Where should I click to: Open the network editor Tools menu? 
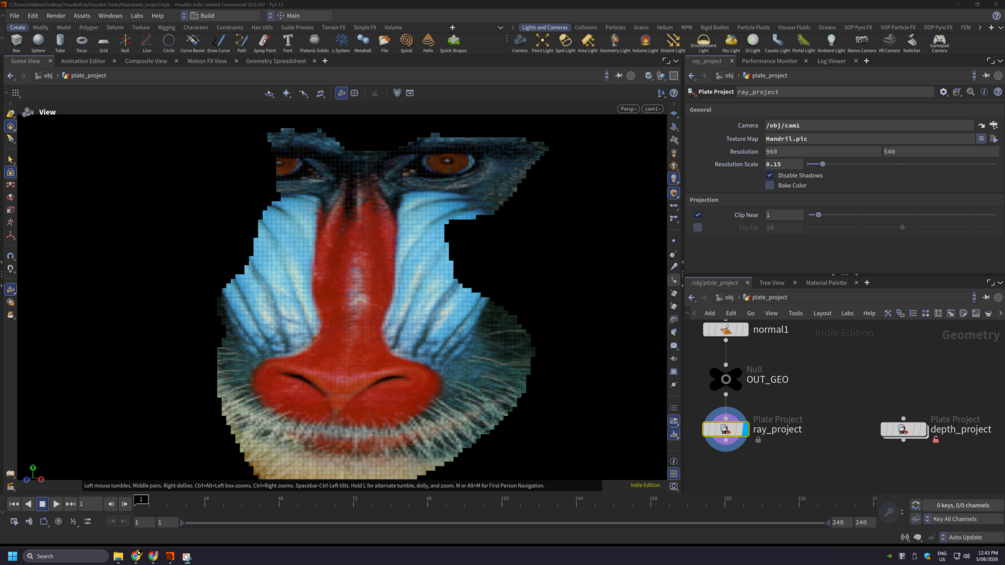pos(795,313)
